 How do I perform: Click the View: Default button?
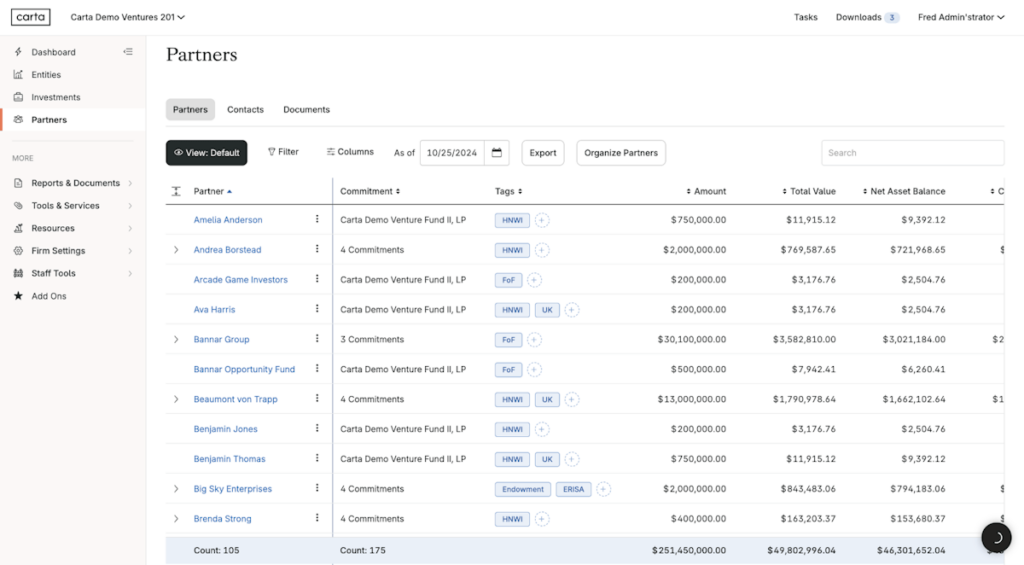click(x=206, y=153)
